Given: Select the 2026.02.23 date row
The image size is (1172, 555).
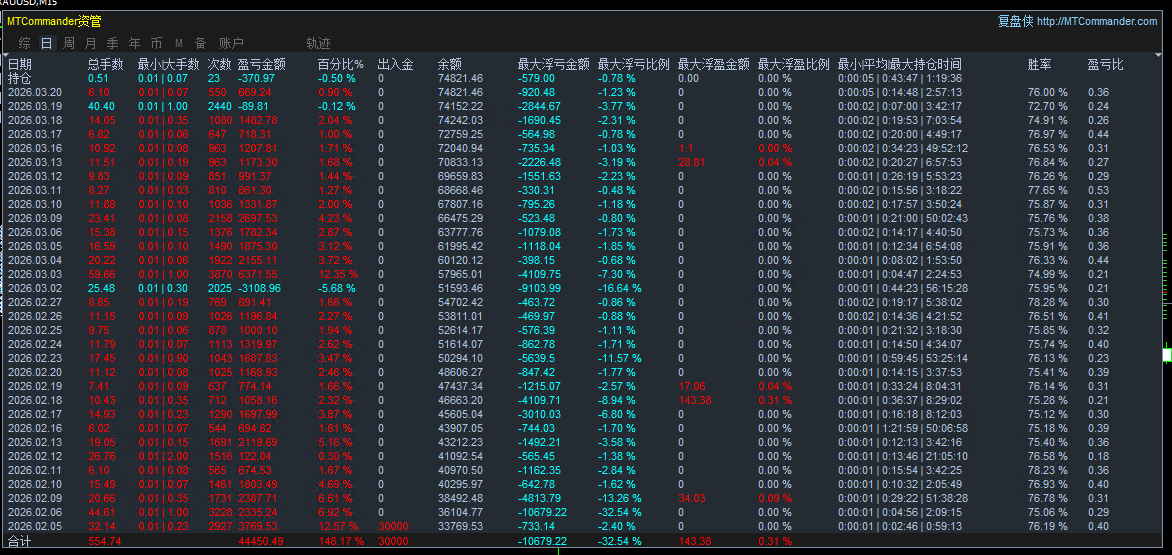Looking at the screenshot, I should click(x=35, y=359).
